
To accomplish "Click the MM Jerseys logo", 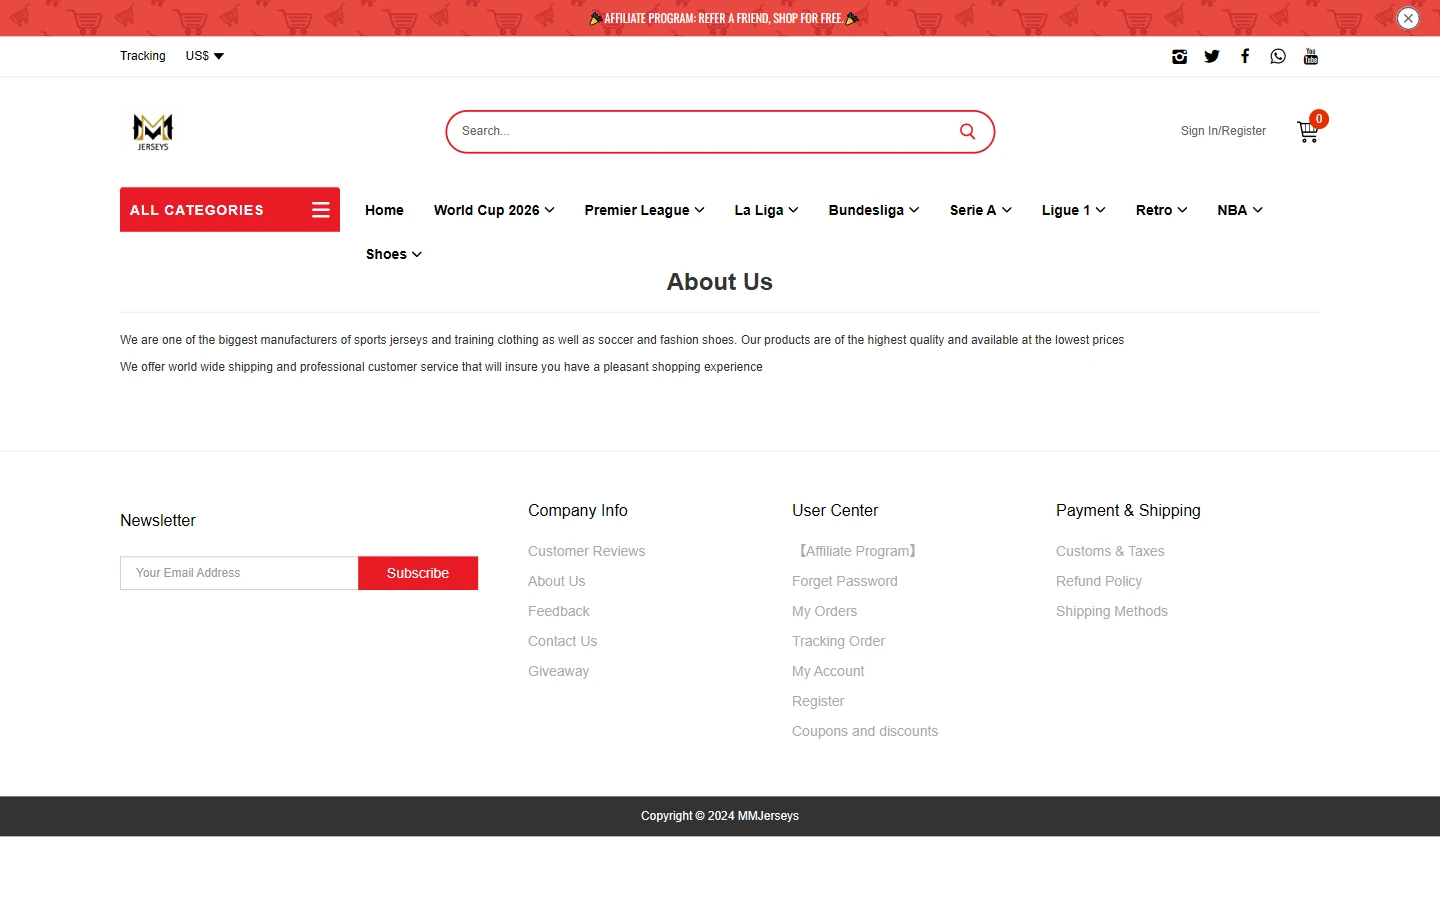I will (153, 132).
